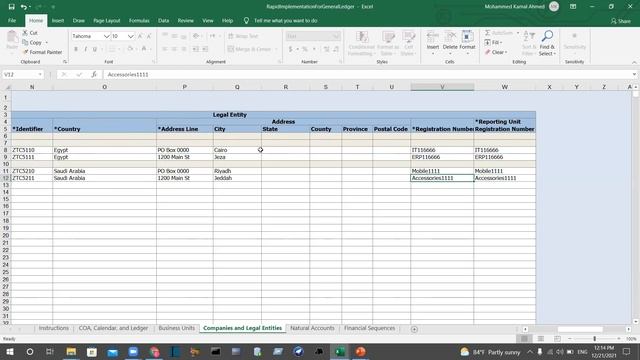
Task: Open PowerPoint from taskbar
Action: (360, 351)
